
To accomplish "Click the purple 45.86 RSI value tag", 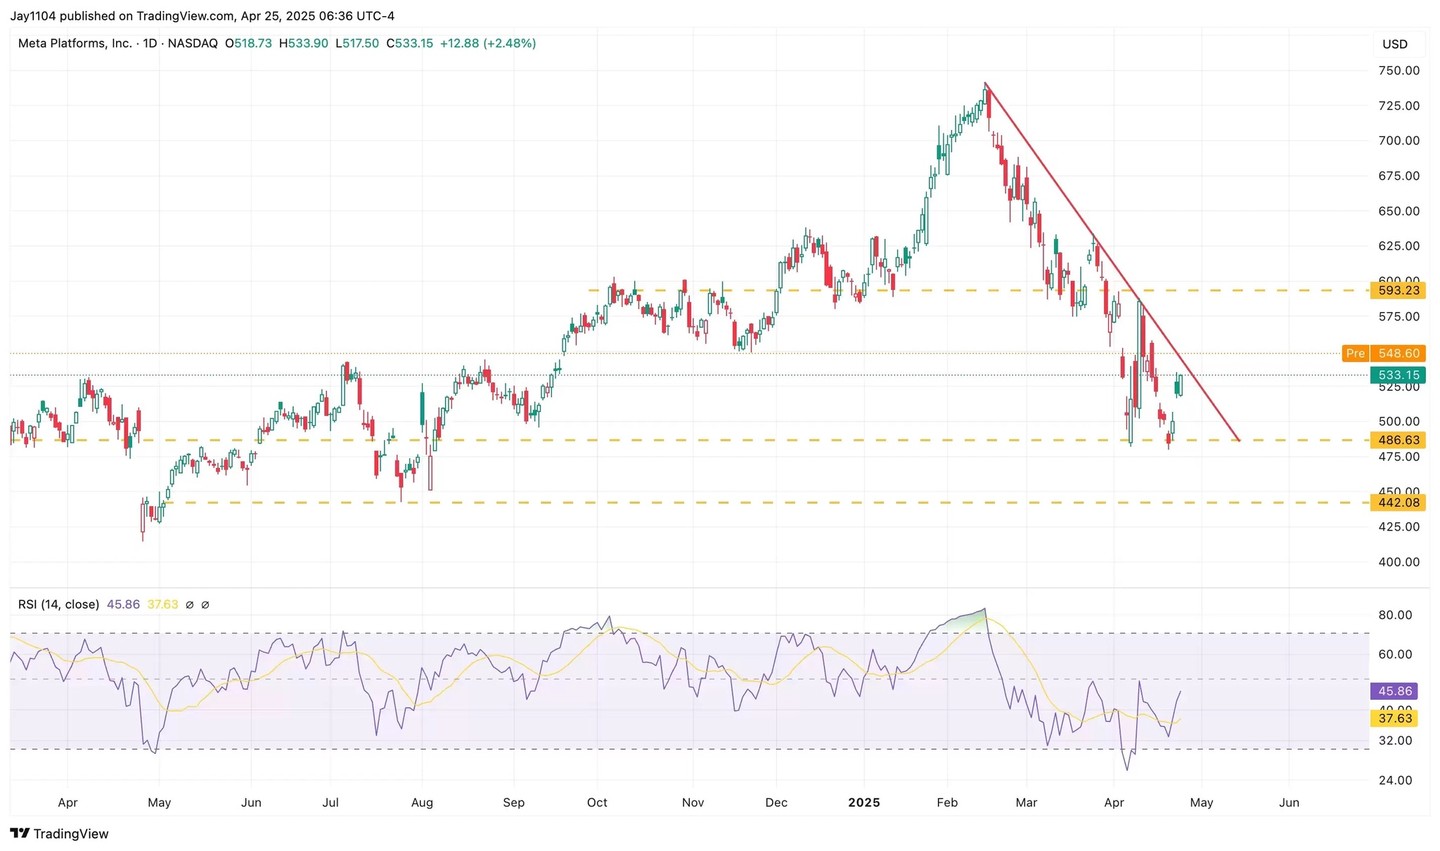I will click(1395, 691).
